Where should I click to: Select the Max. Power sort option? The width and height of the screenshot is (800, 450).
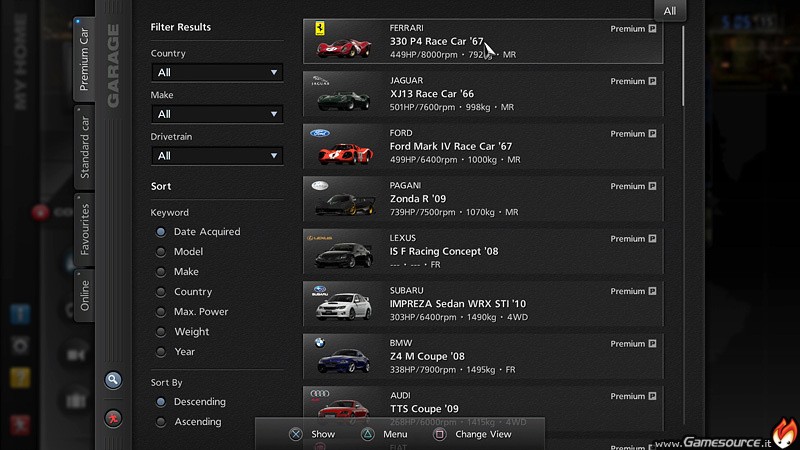click(x=161, y=312)
